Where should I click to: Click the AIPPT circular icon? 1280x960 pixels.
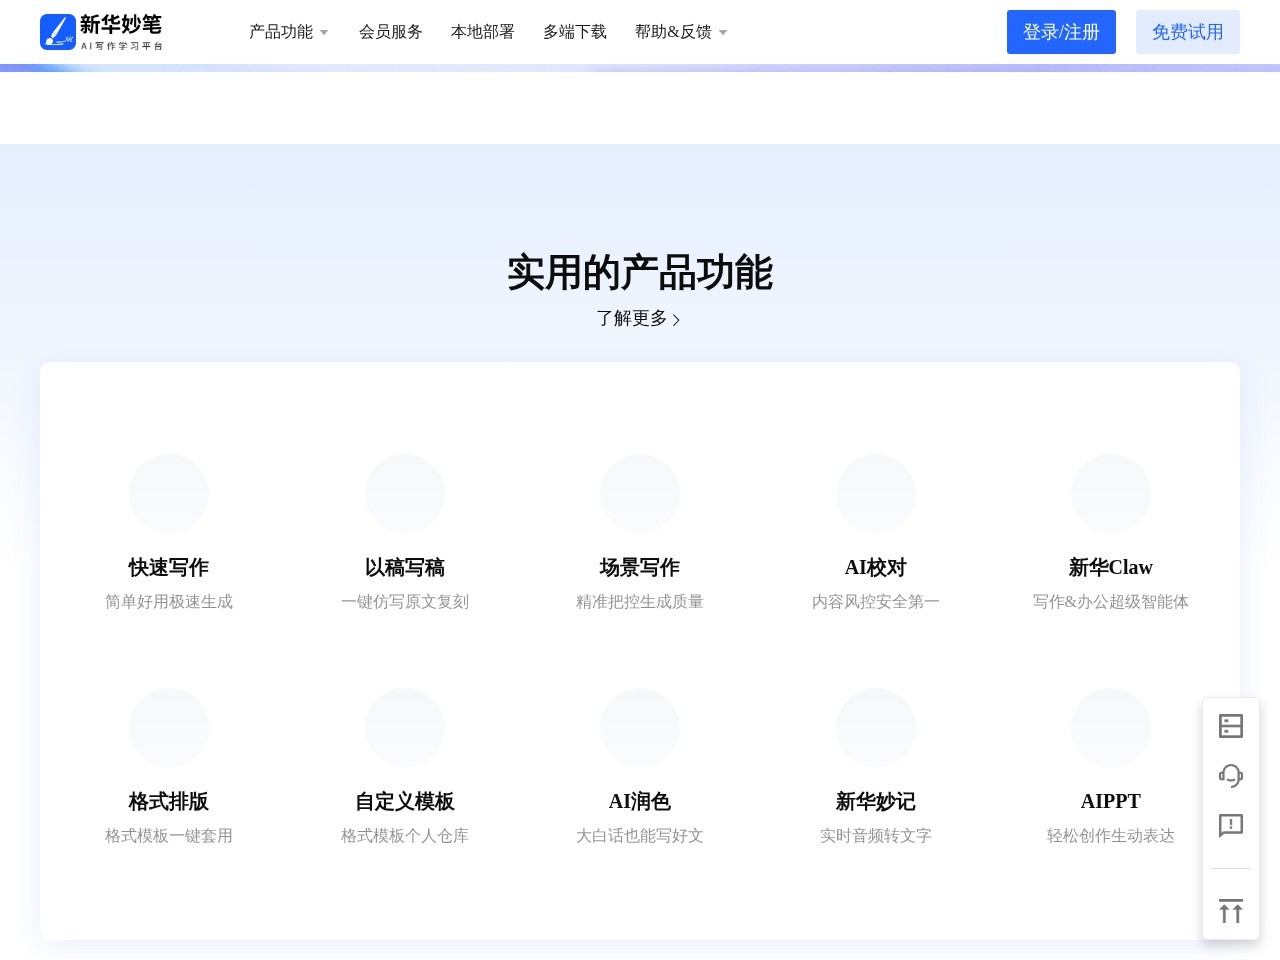coord(1111,728)
